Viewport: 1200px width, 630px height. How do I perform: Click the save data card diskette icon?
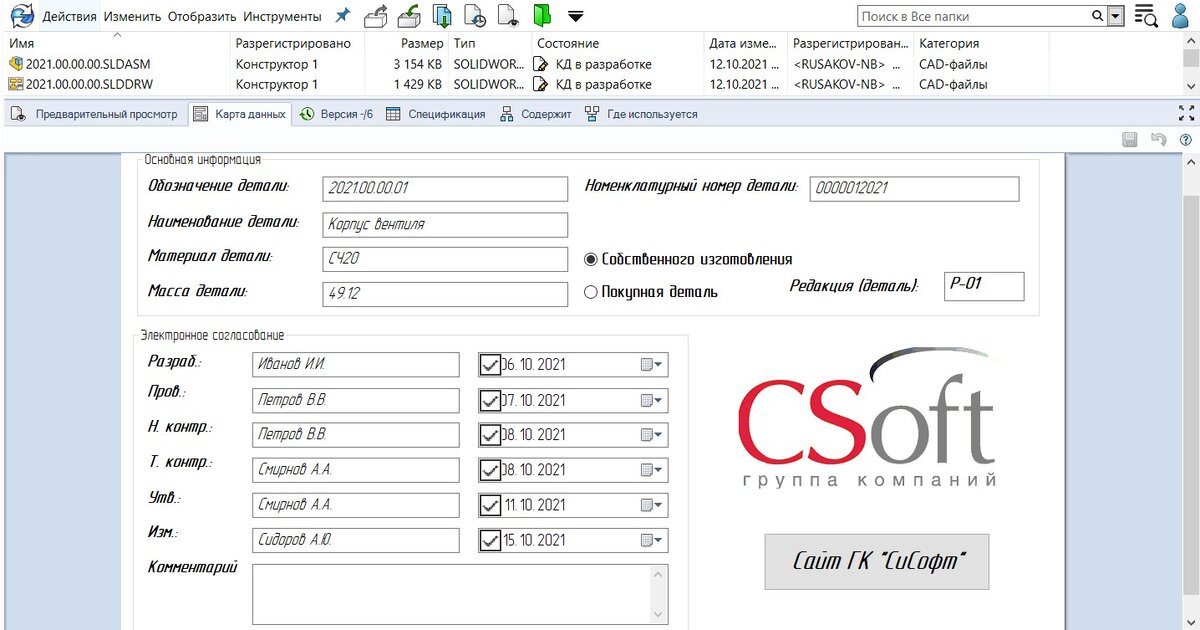pyautogui.click(x=1130, y=140)
